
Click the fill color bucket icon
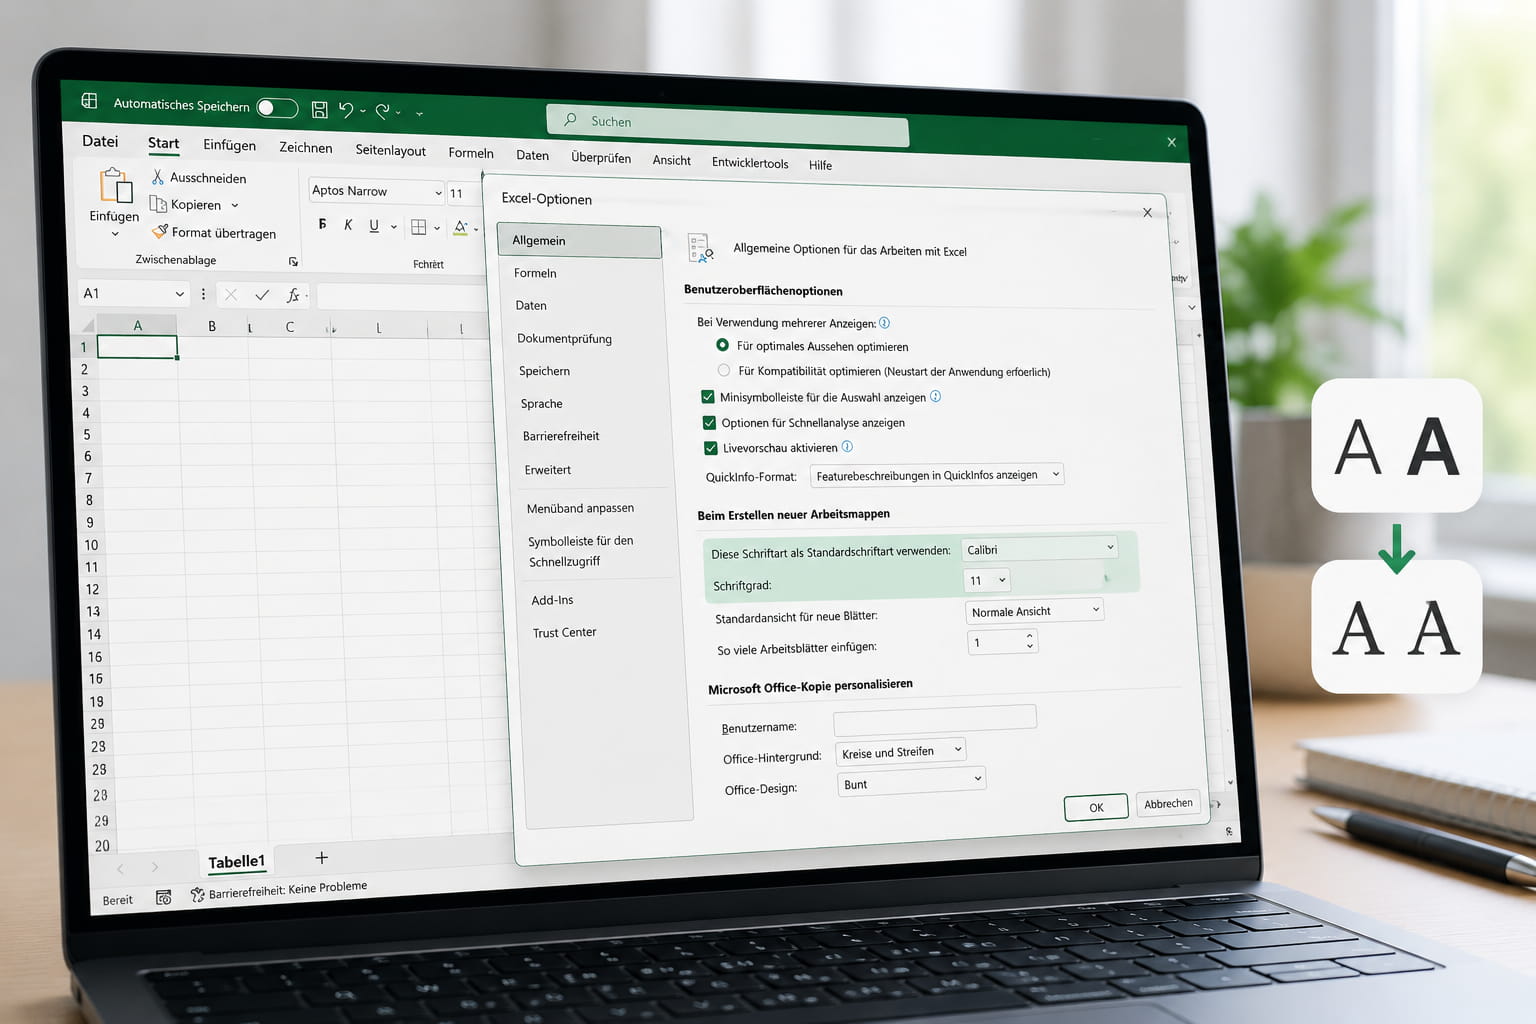pos(460,227)
